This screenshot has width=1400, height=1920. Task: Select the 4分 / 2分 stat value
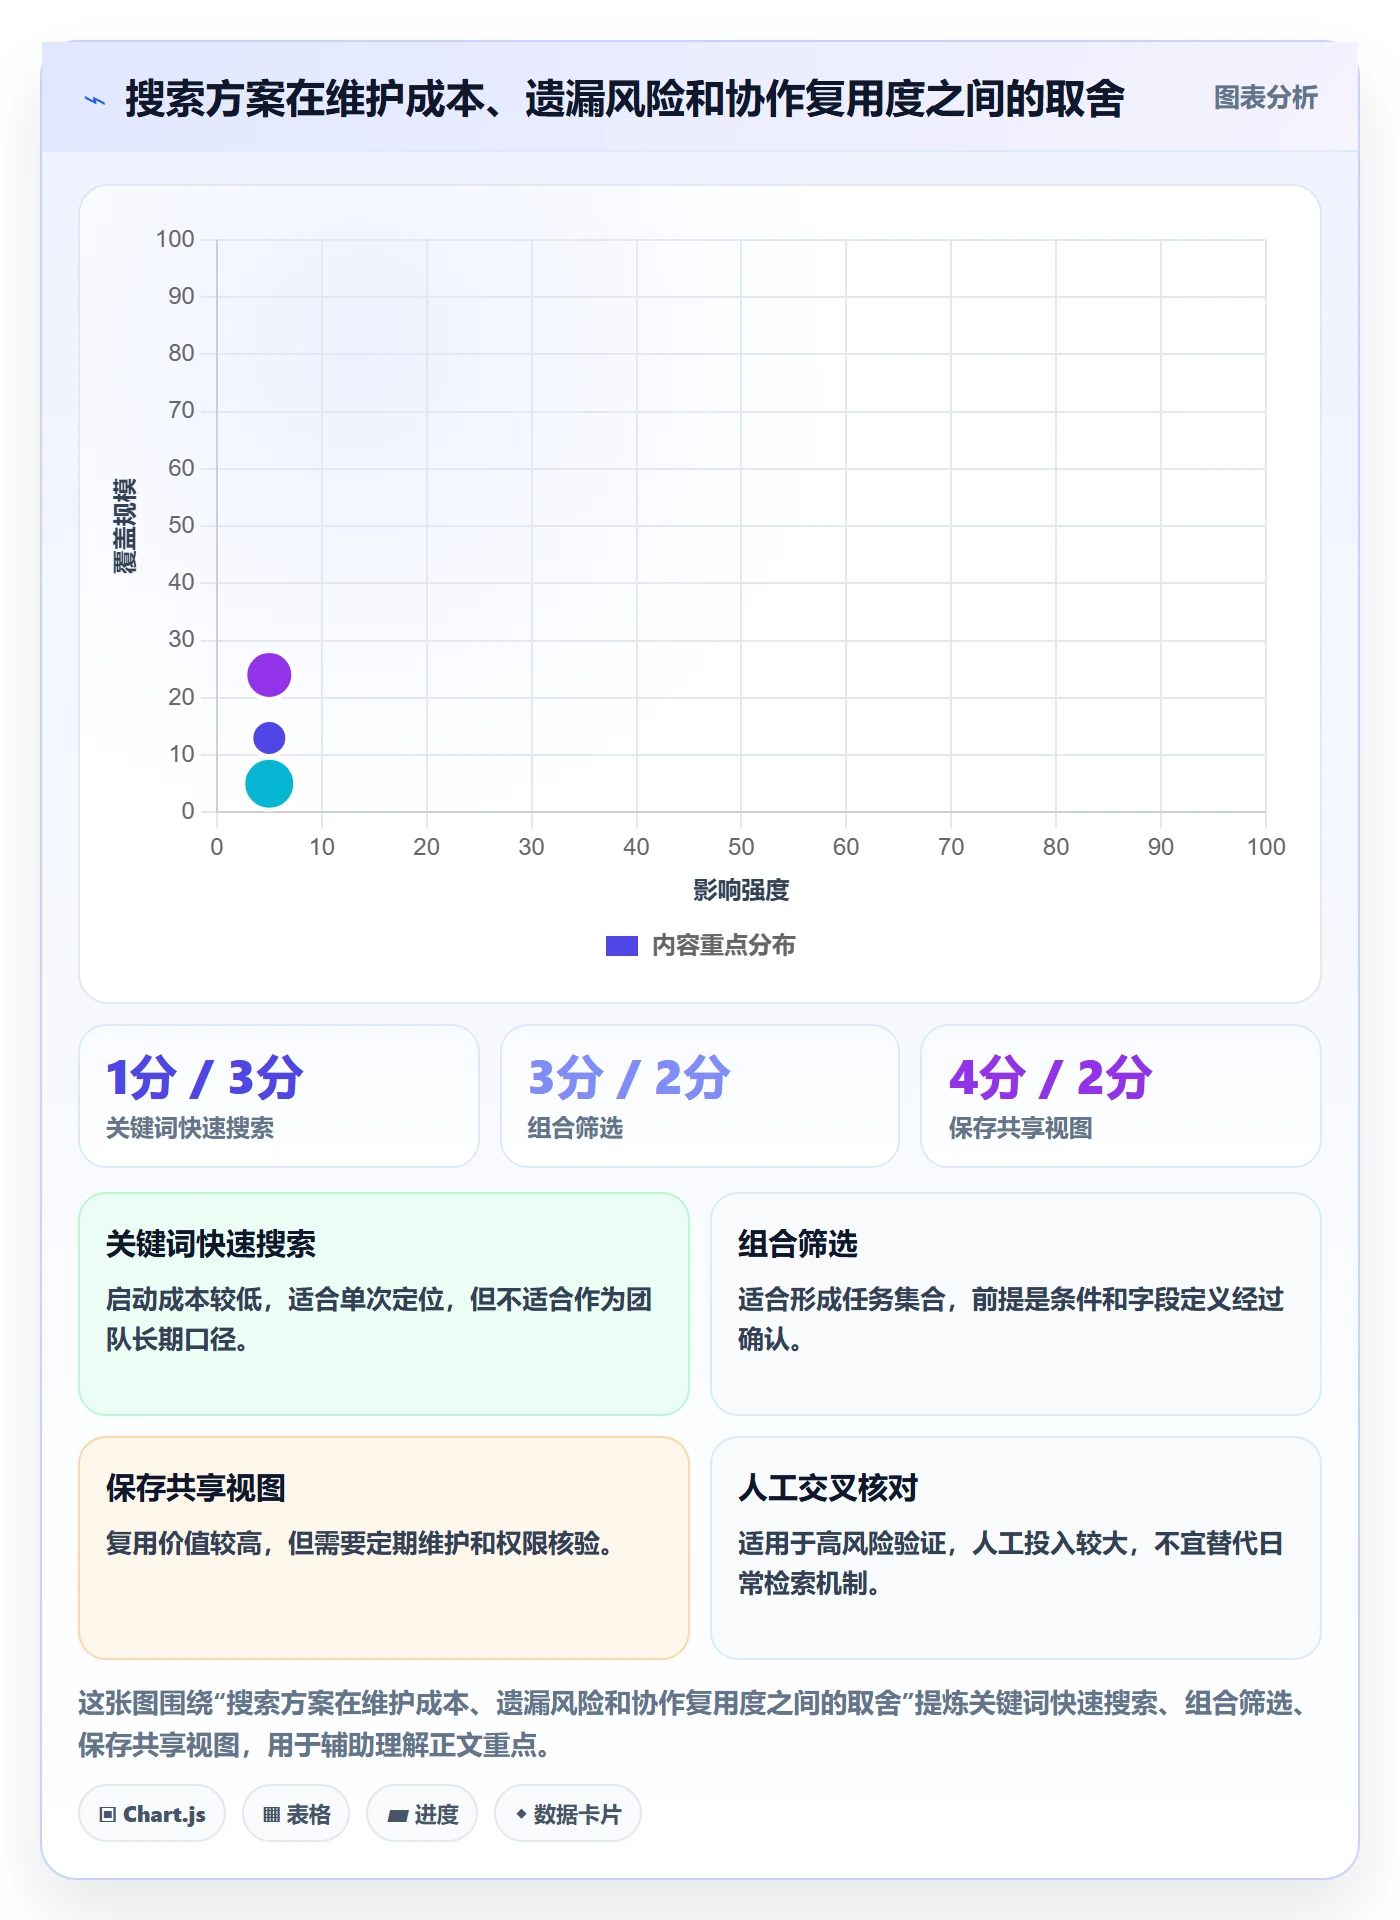point(1050,1078)
